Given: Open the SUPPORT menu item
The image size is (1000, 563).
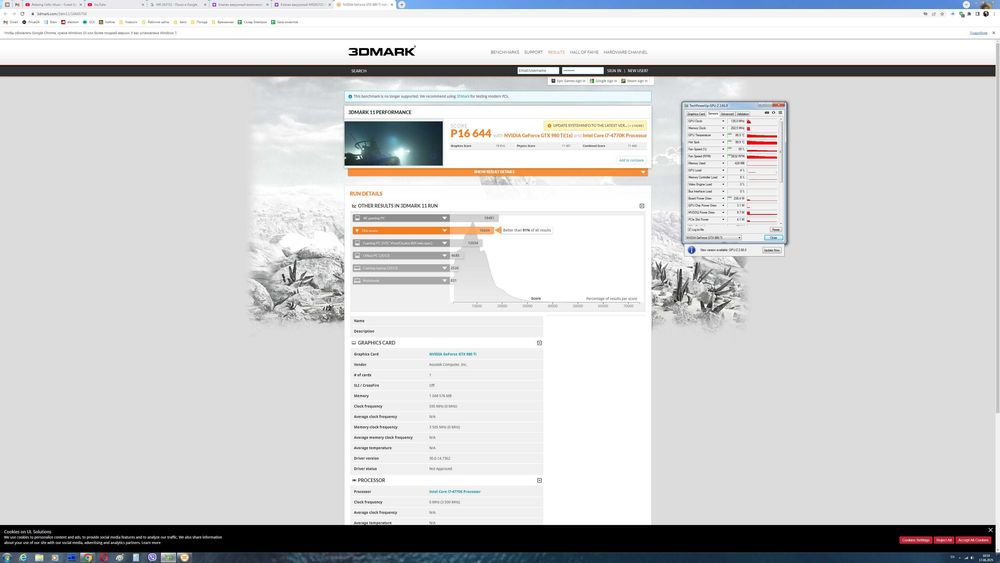Looking at the screenshot, I should tap(533, 52).
